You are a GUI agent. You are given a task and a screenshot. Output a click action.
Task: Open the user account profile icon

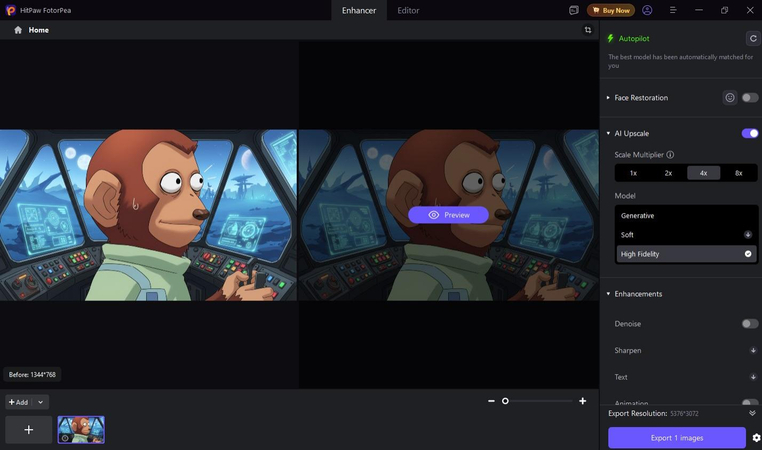point(647,10)
